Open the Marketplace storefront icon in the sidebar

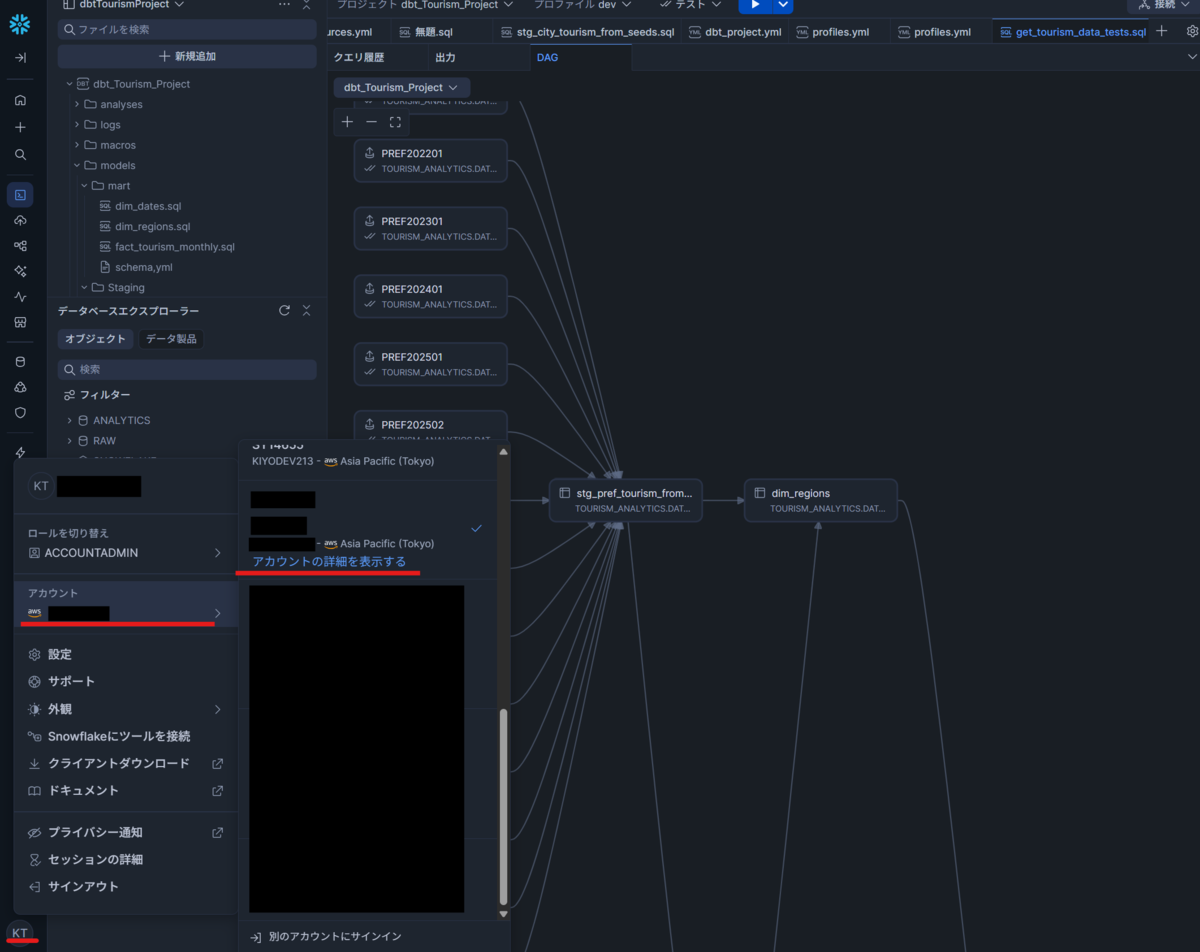[x=20, y=322]
